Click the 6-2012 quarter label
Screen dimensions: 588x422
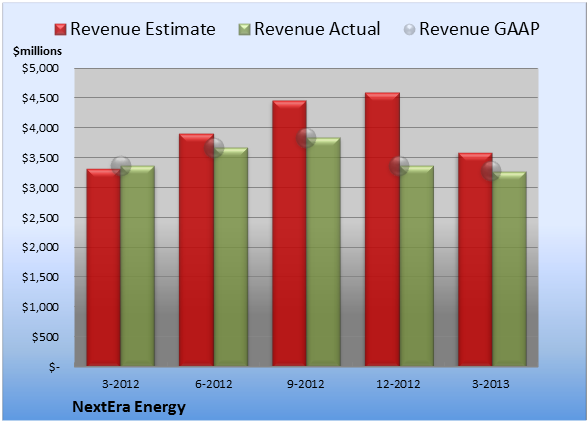214,384
